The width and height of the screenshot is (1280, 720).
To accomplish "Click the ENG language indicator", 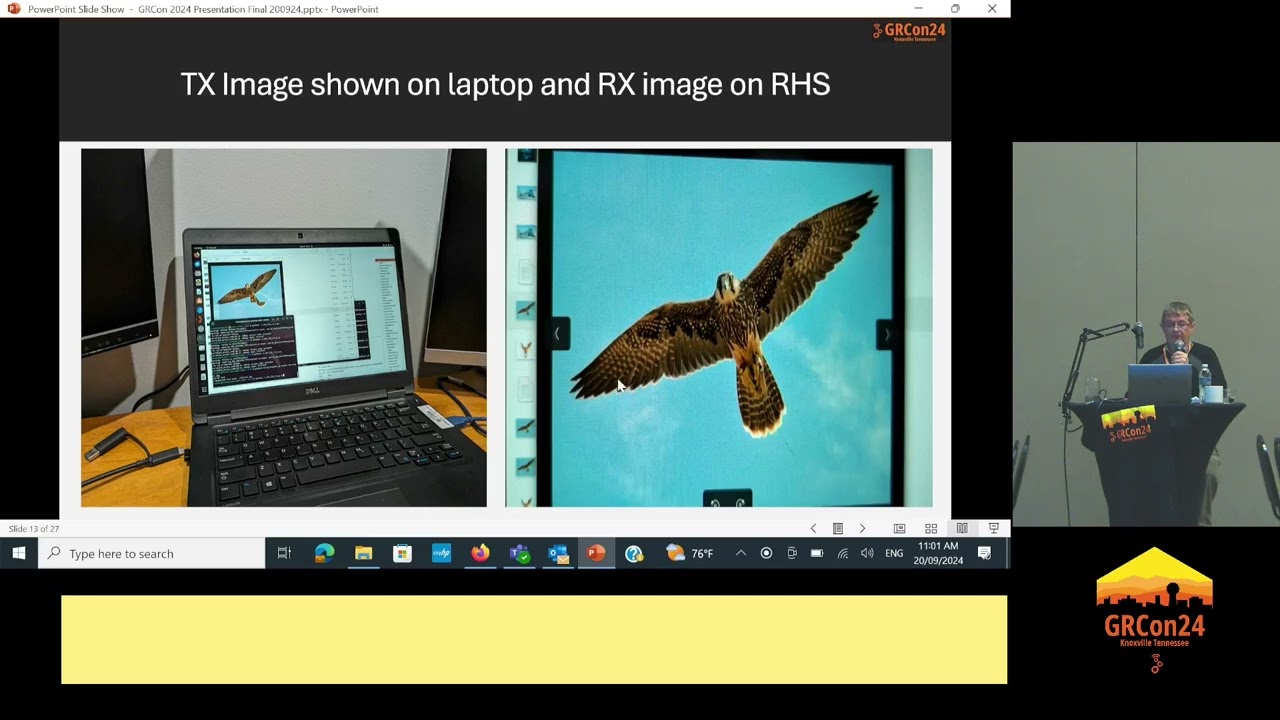I will point(894,553).
